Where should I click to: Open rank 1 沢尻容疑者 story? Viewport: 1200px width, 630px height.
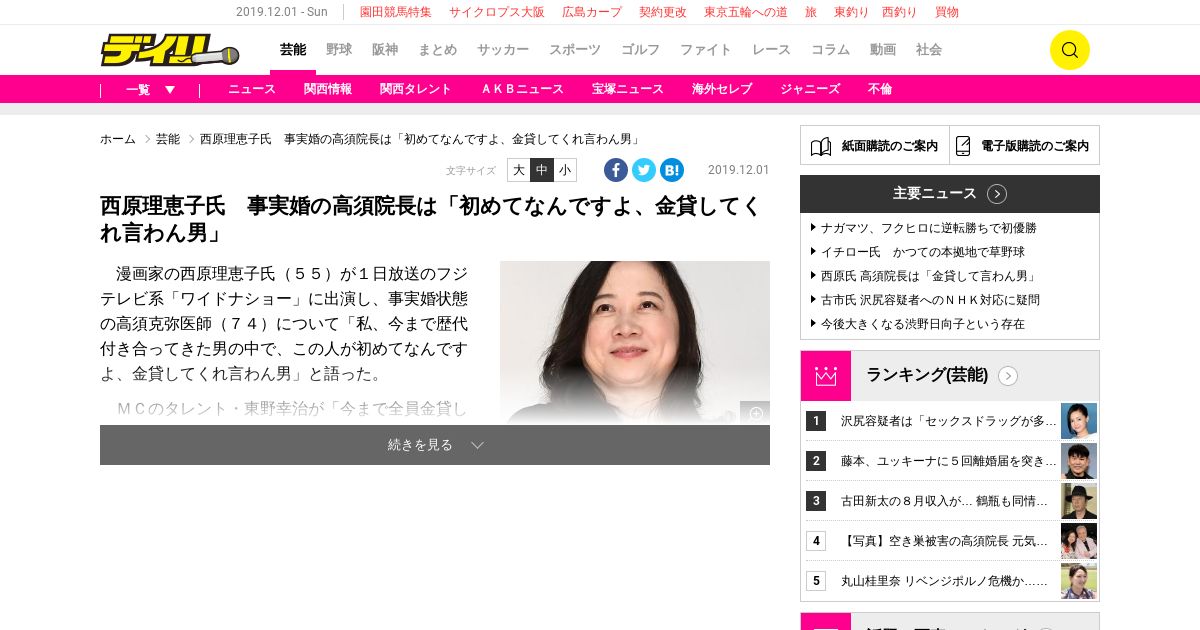pyautogui.click(x=949, y=421)
